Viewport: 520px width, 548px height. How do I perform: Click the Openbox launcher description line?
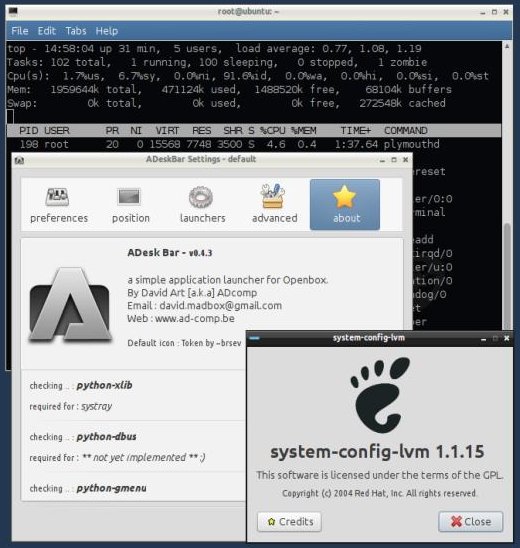click(228, 280)
